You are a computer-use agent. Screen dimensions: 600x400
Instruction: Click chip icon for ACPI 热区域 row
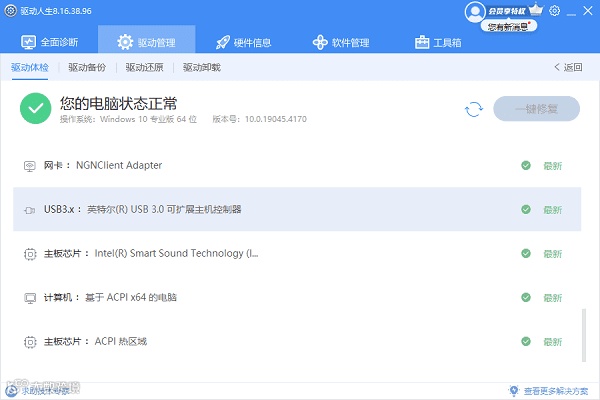(x=30, y=342)
